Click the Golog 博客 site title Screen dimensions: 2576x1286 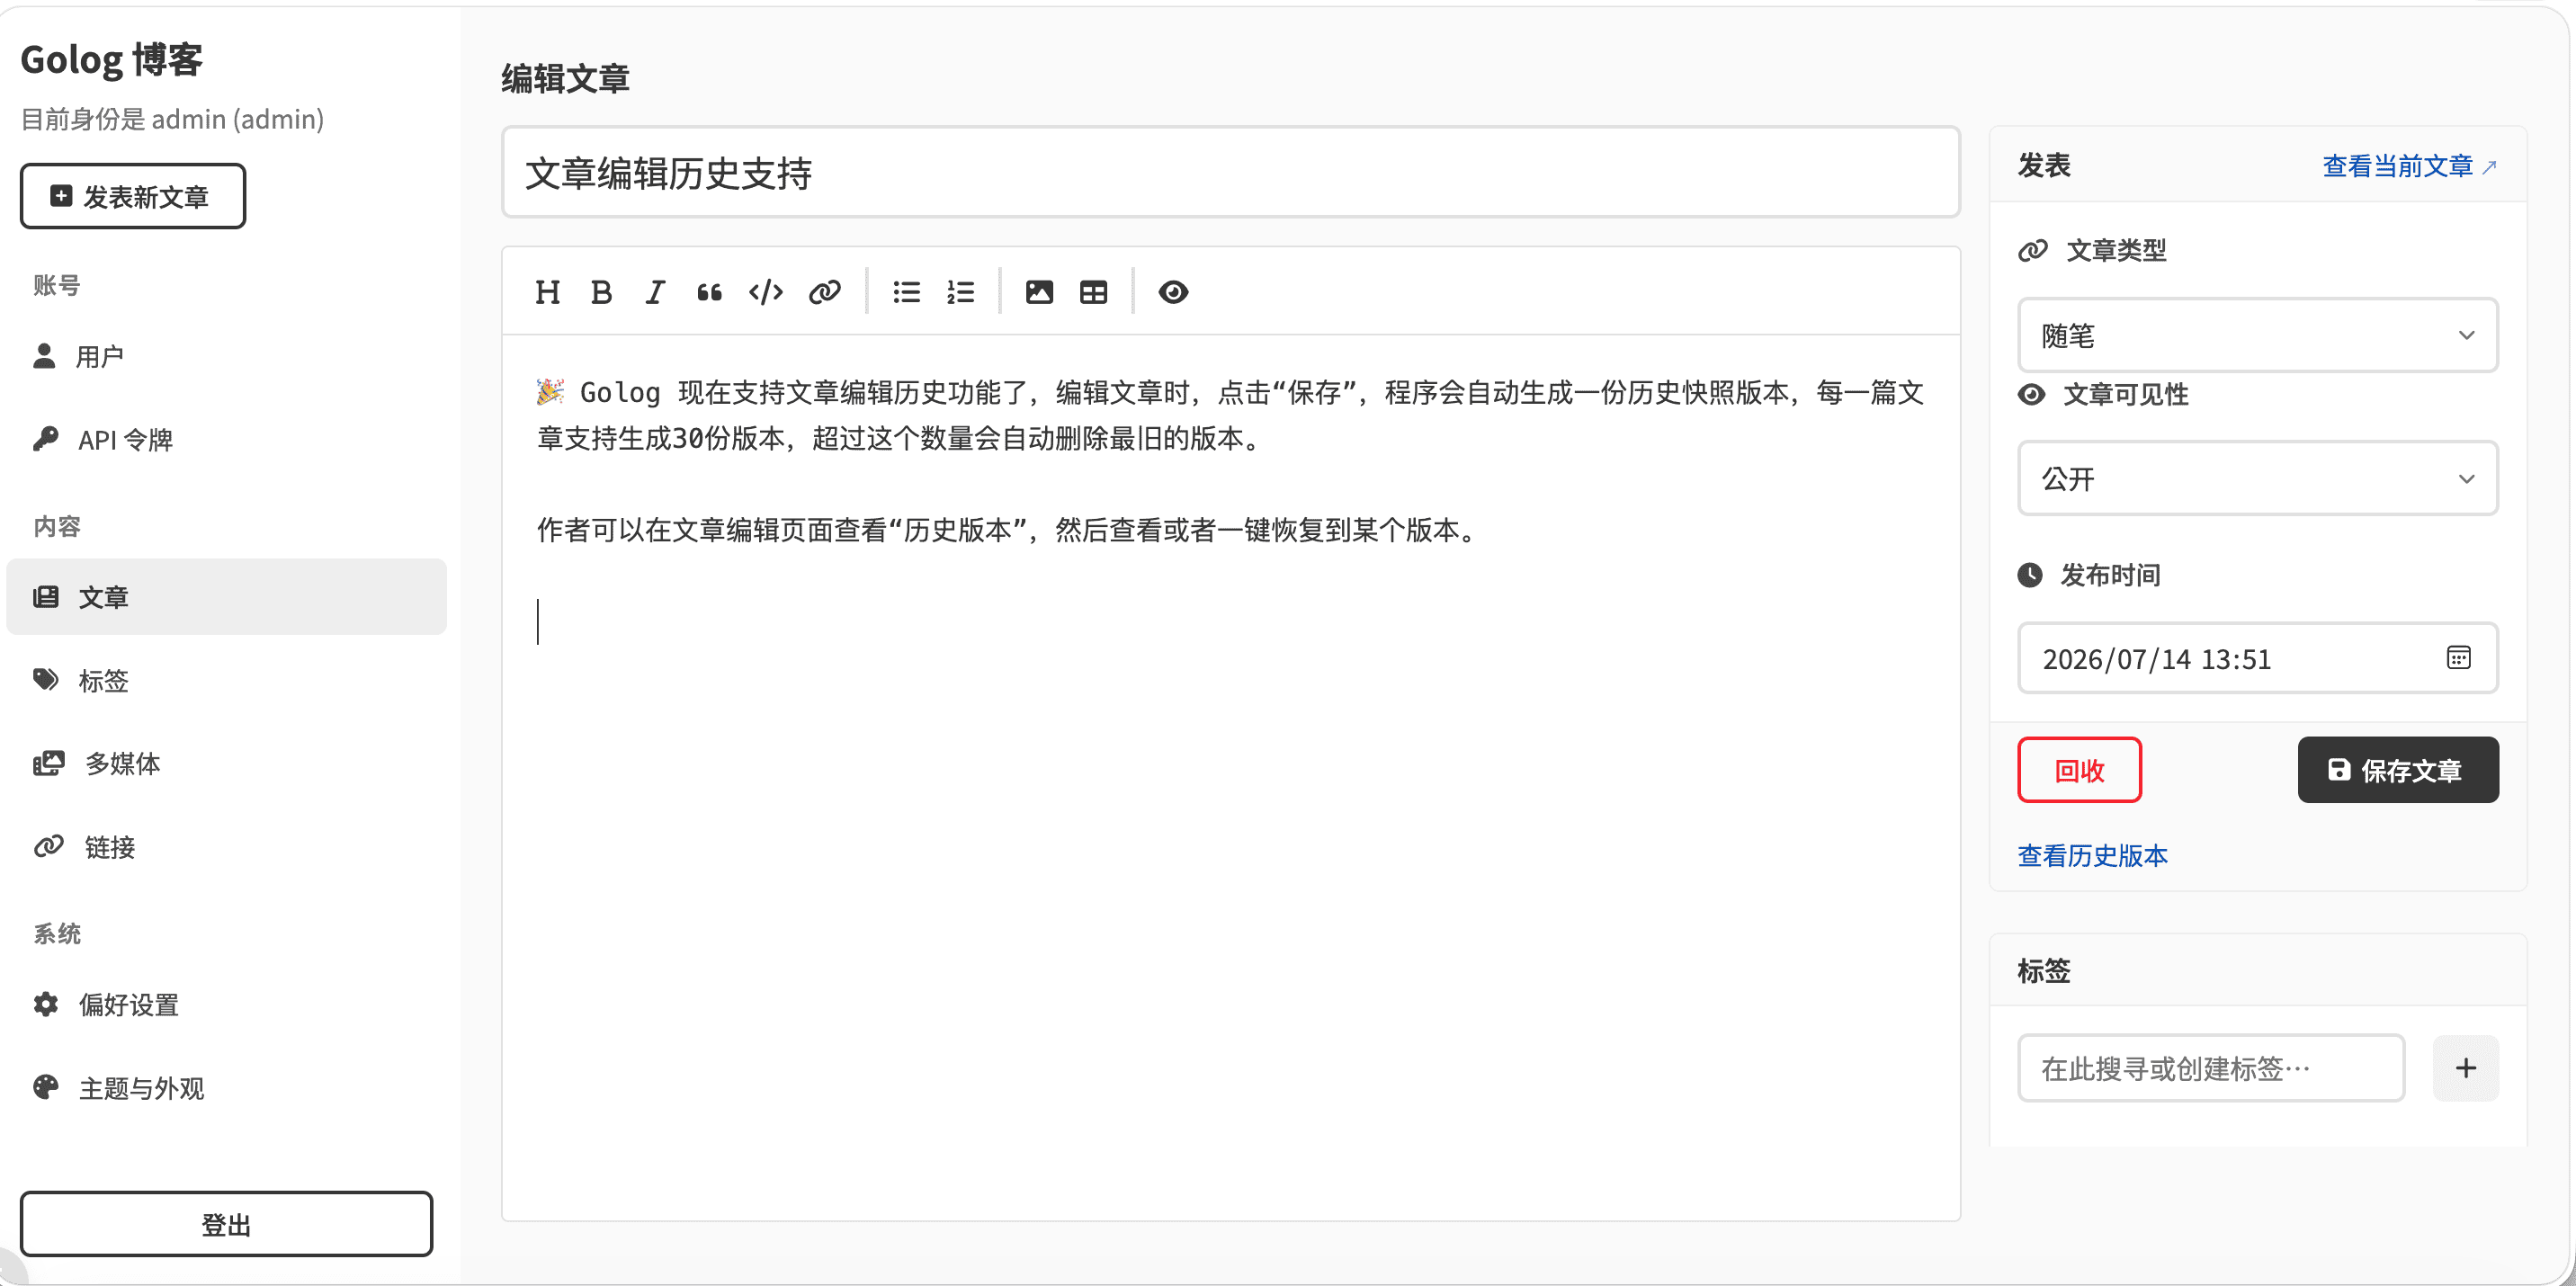(111, 59)
